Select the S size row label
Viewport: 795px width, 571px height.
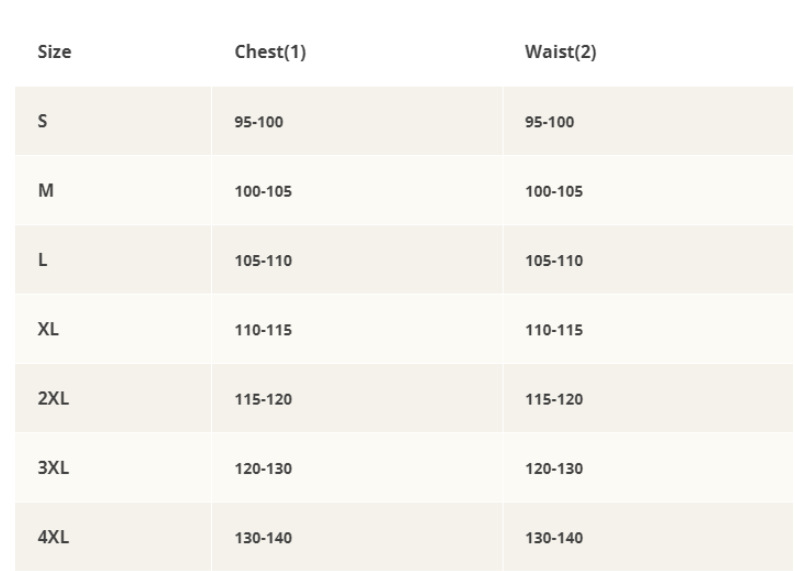43,121
